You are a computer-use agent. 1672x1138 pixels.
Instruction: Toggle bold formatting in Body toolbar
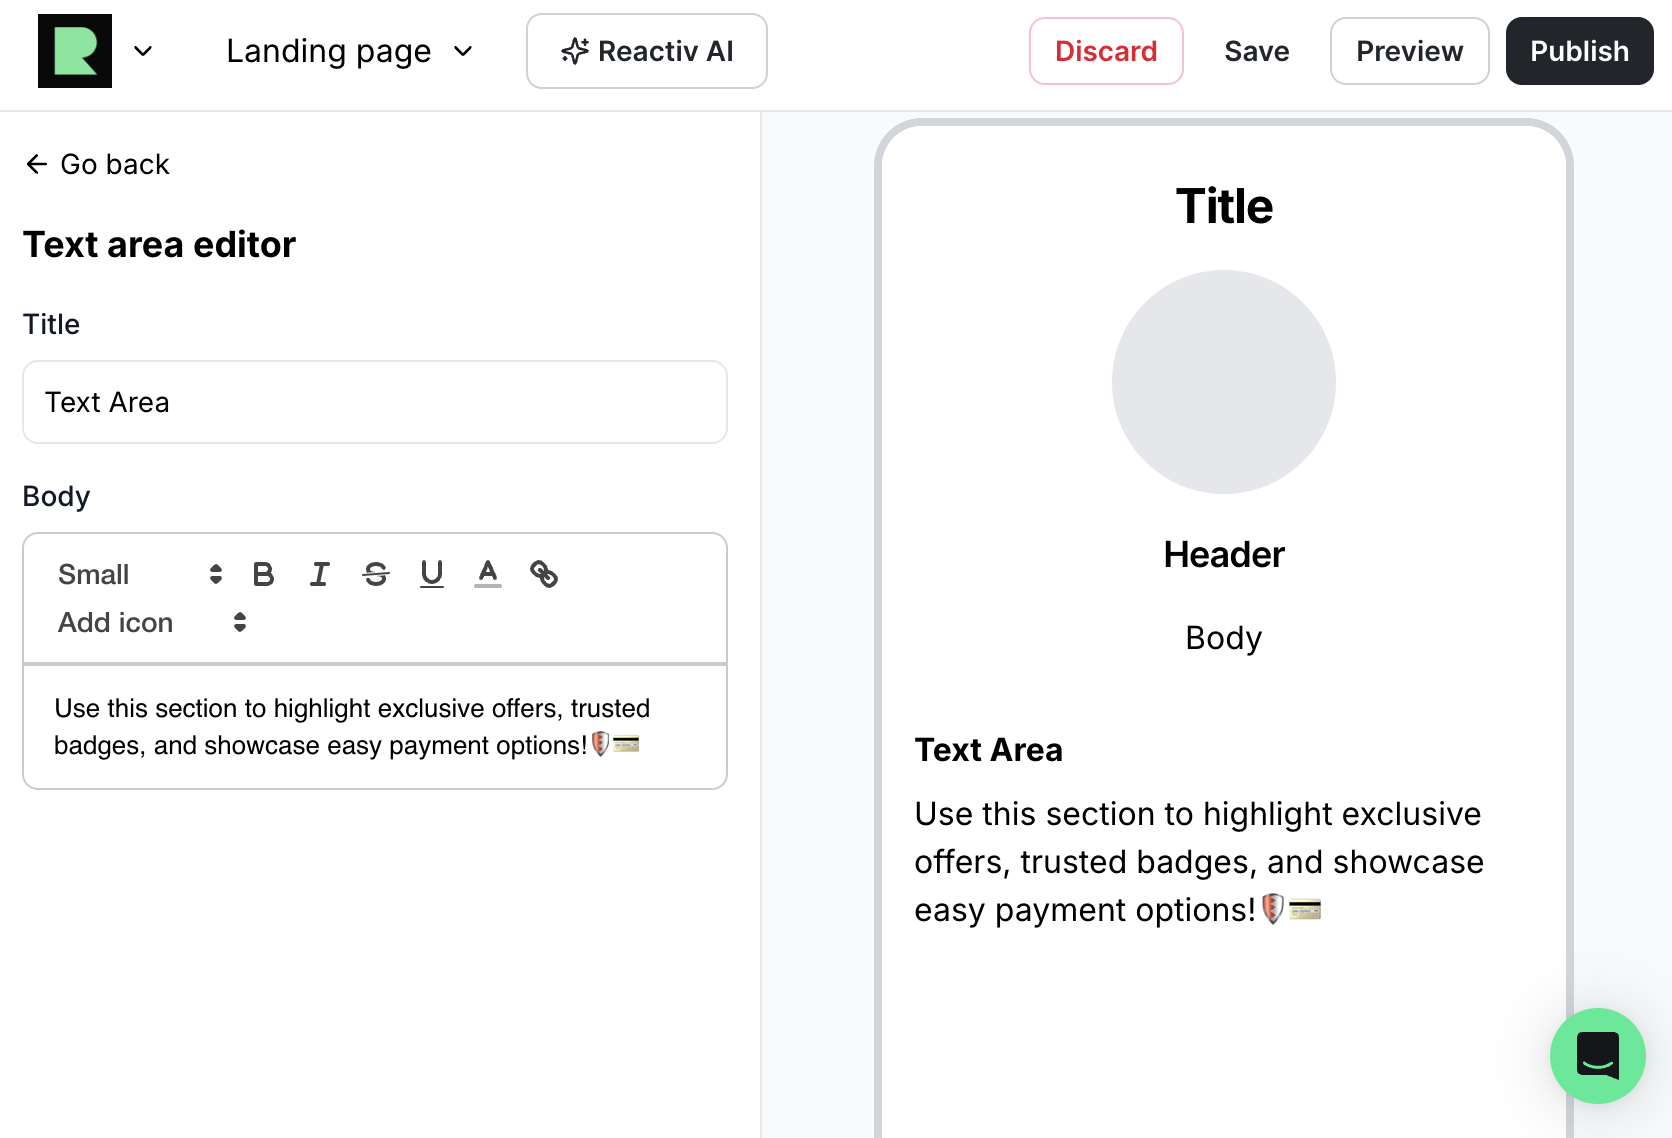(263, 574)
